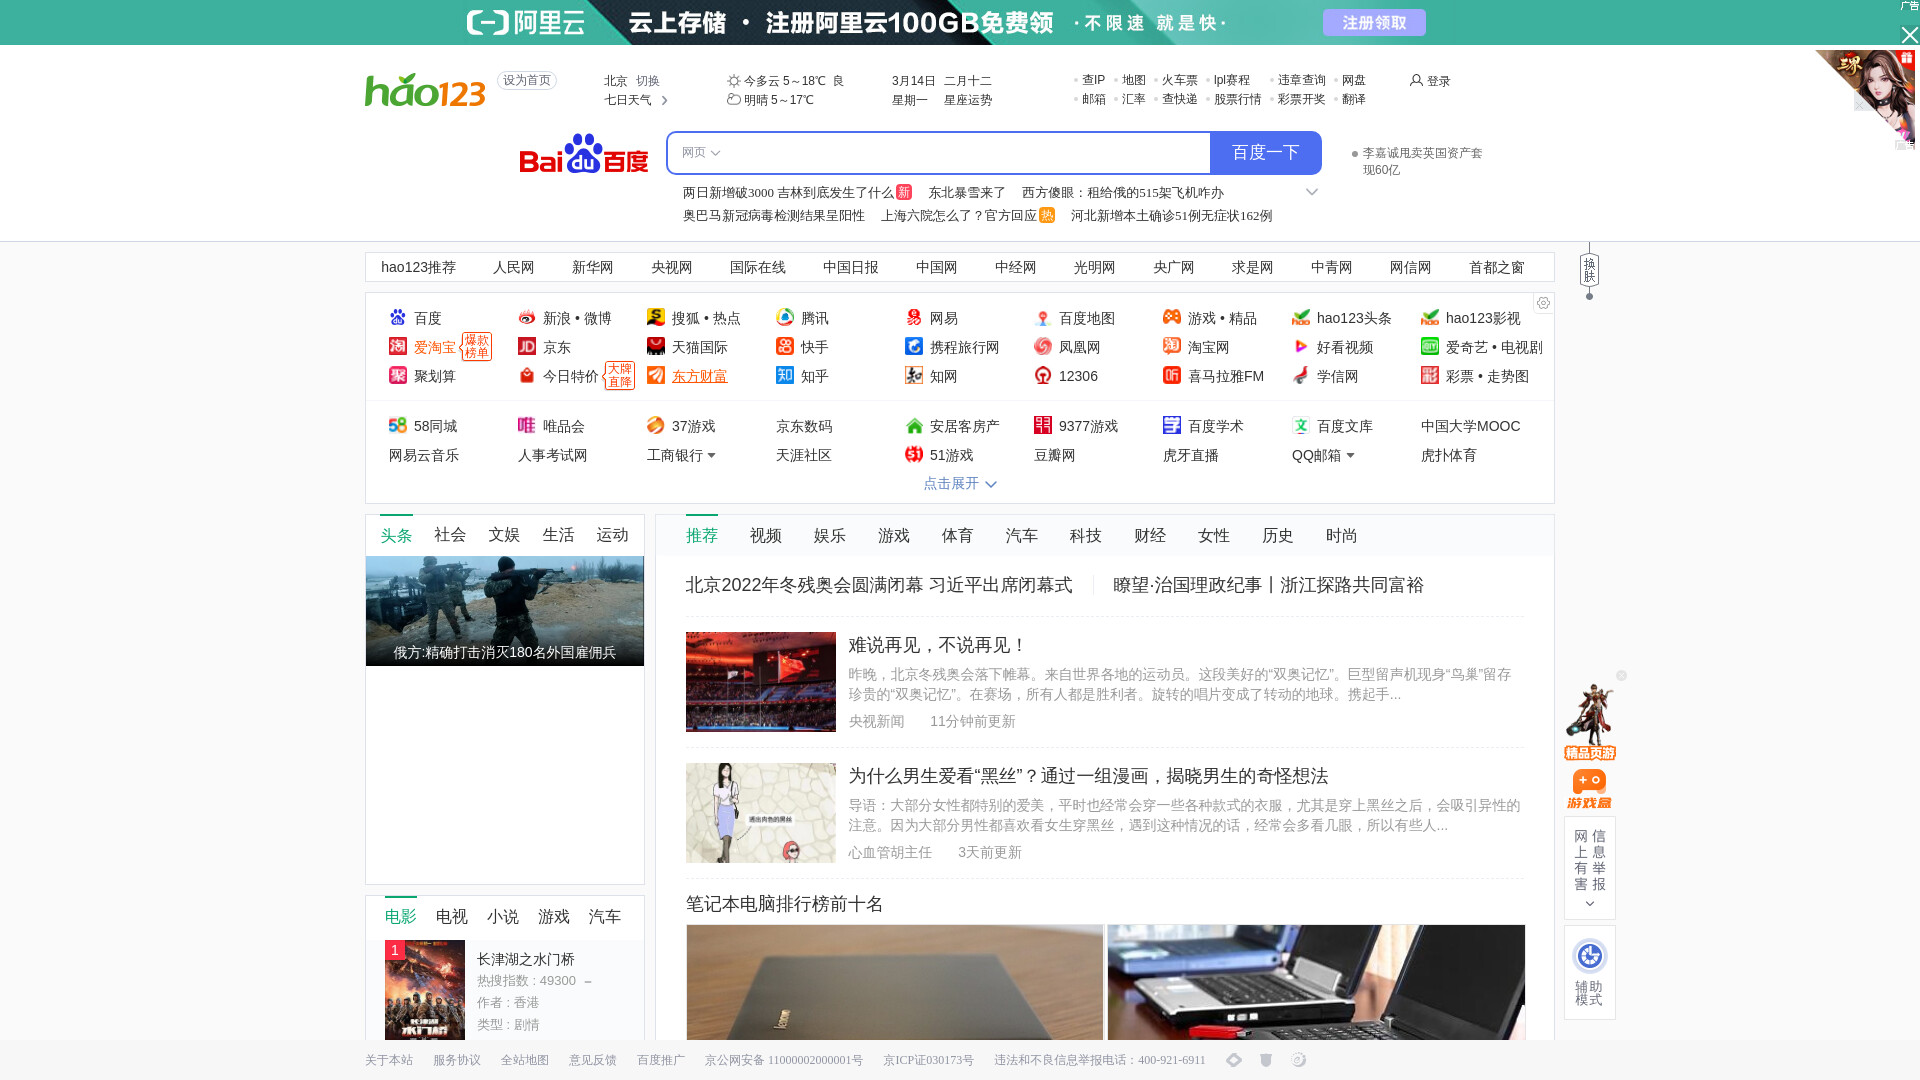Select the 视频 content tab

[766, 536]
